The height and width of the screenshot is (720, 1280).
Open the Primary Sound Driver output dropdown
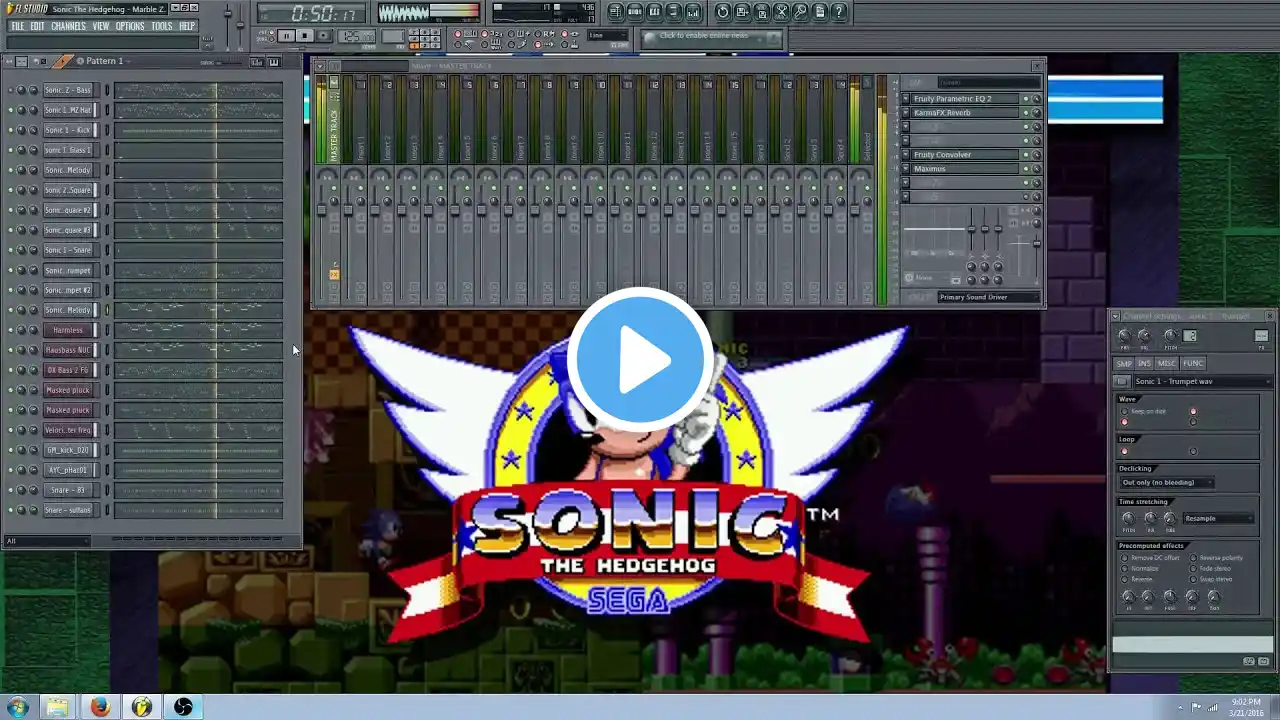coord(987,297)
